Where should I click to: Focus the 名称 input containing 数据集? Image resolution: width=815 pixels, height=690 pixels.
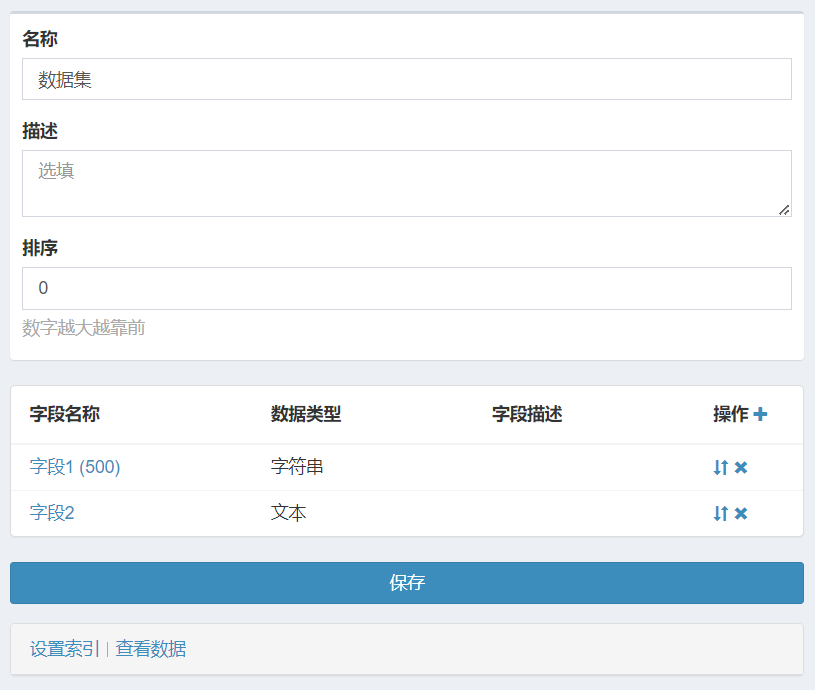coord(406,79)
